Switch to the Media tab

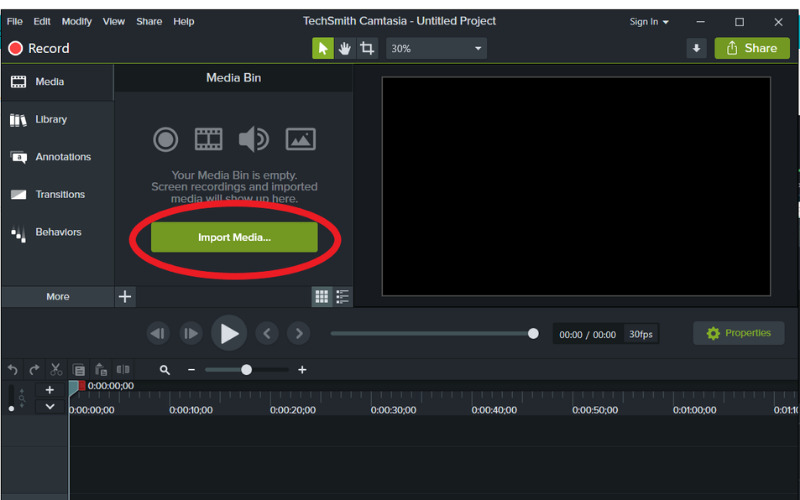(x=57, y=82)
